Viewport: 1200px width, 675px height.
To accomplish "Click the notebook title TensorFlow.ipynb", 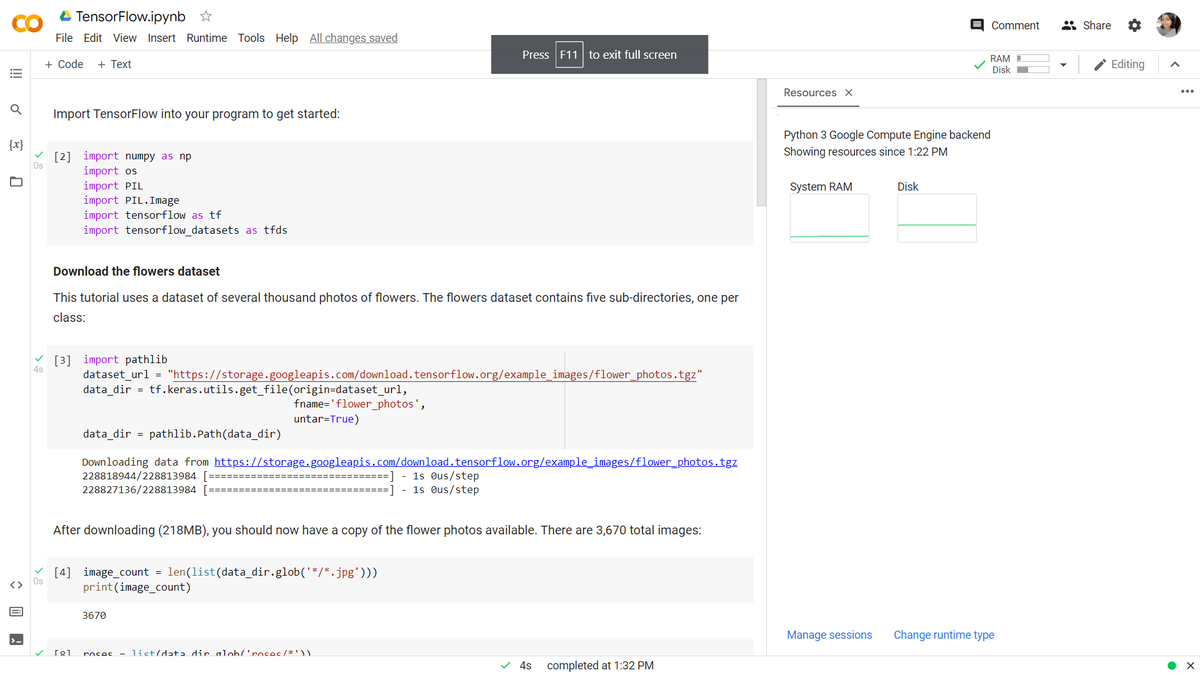I will tap(130, 16).
